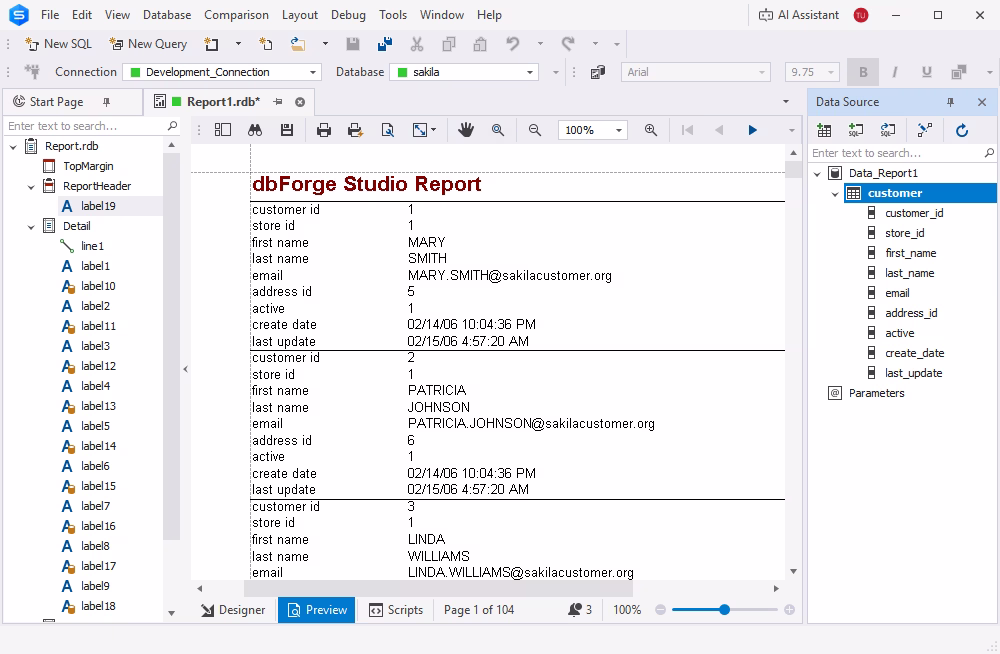Toggle Bold formatting button

[863, 72]
